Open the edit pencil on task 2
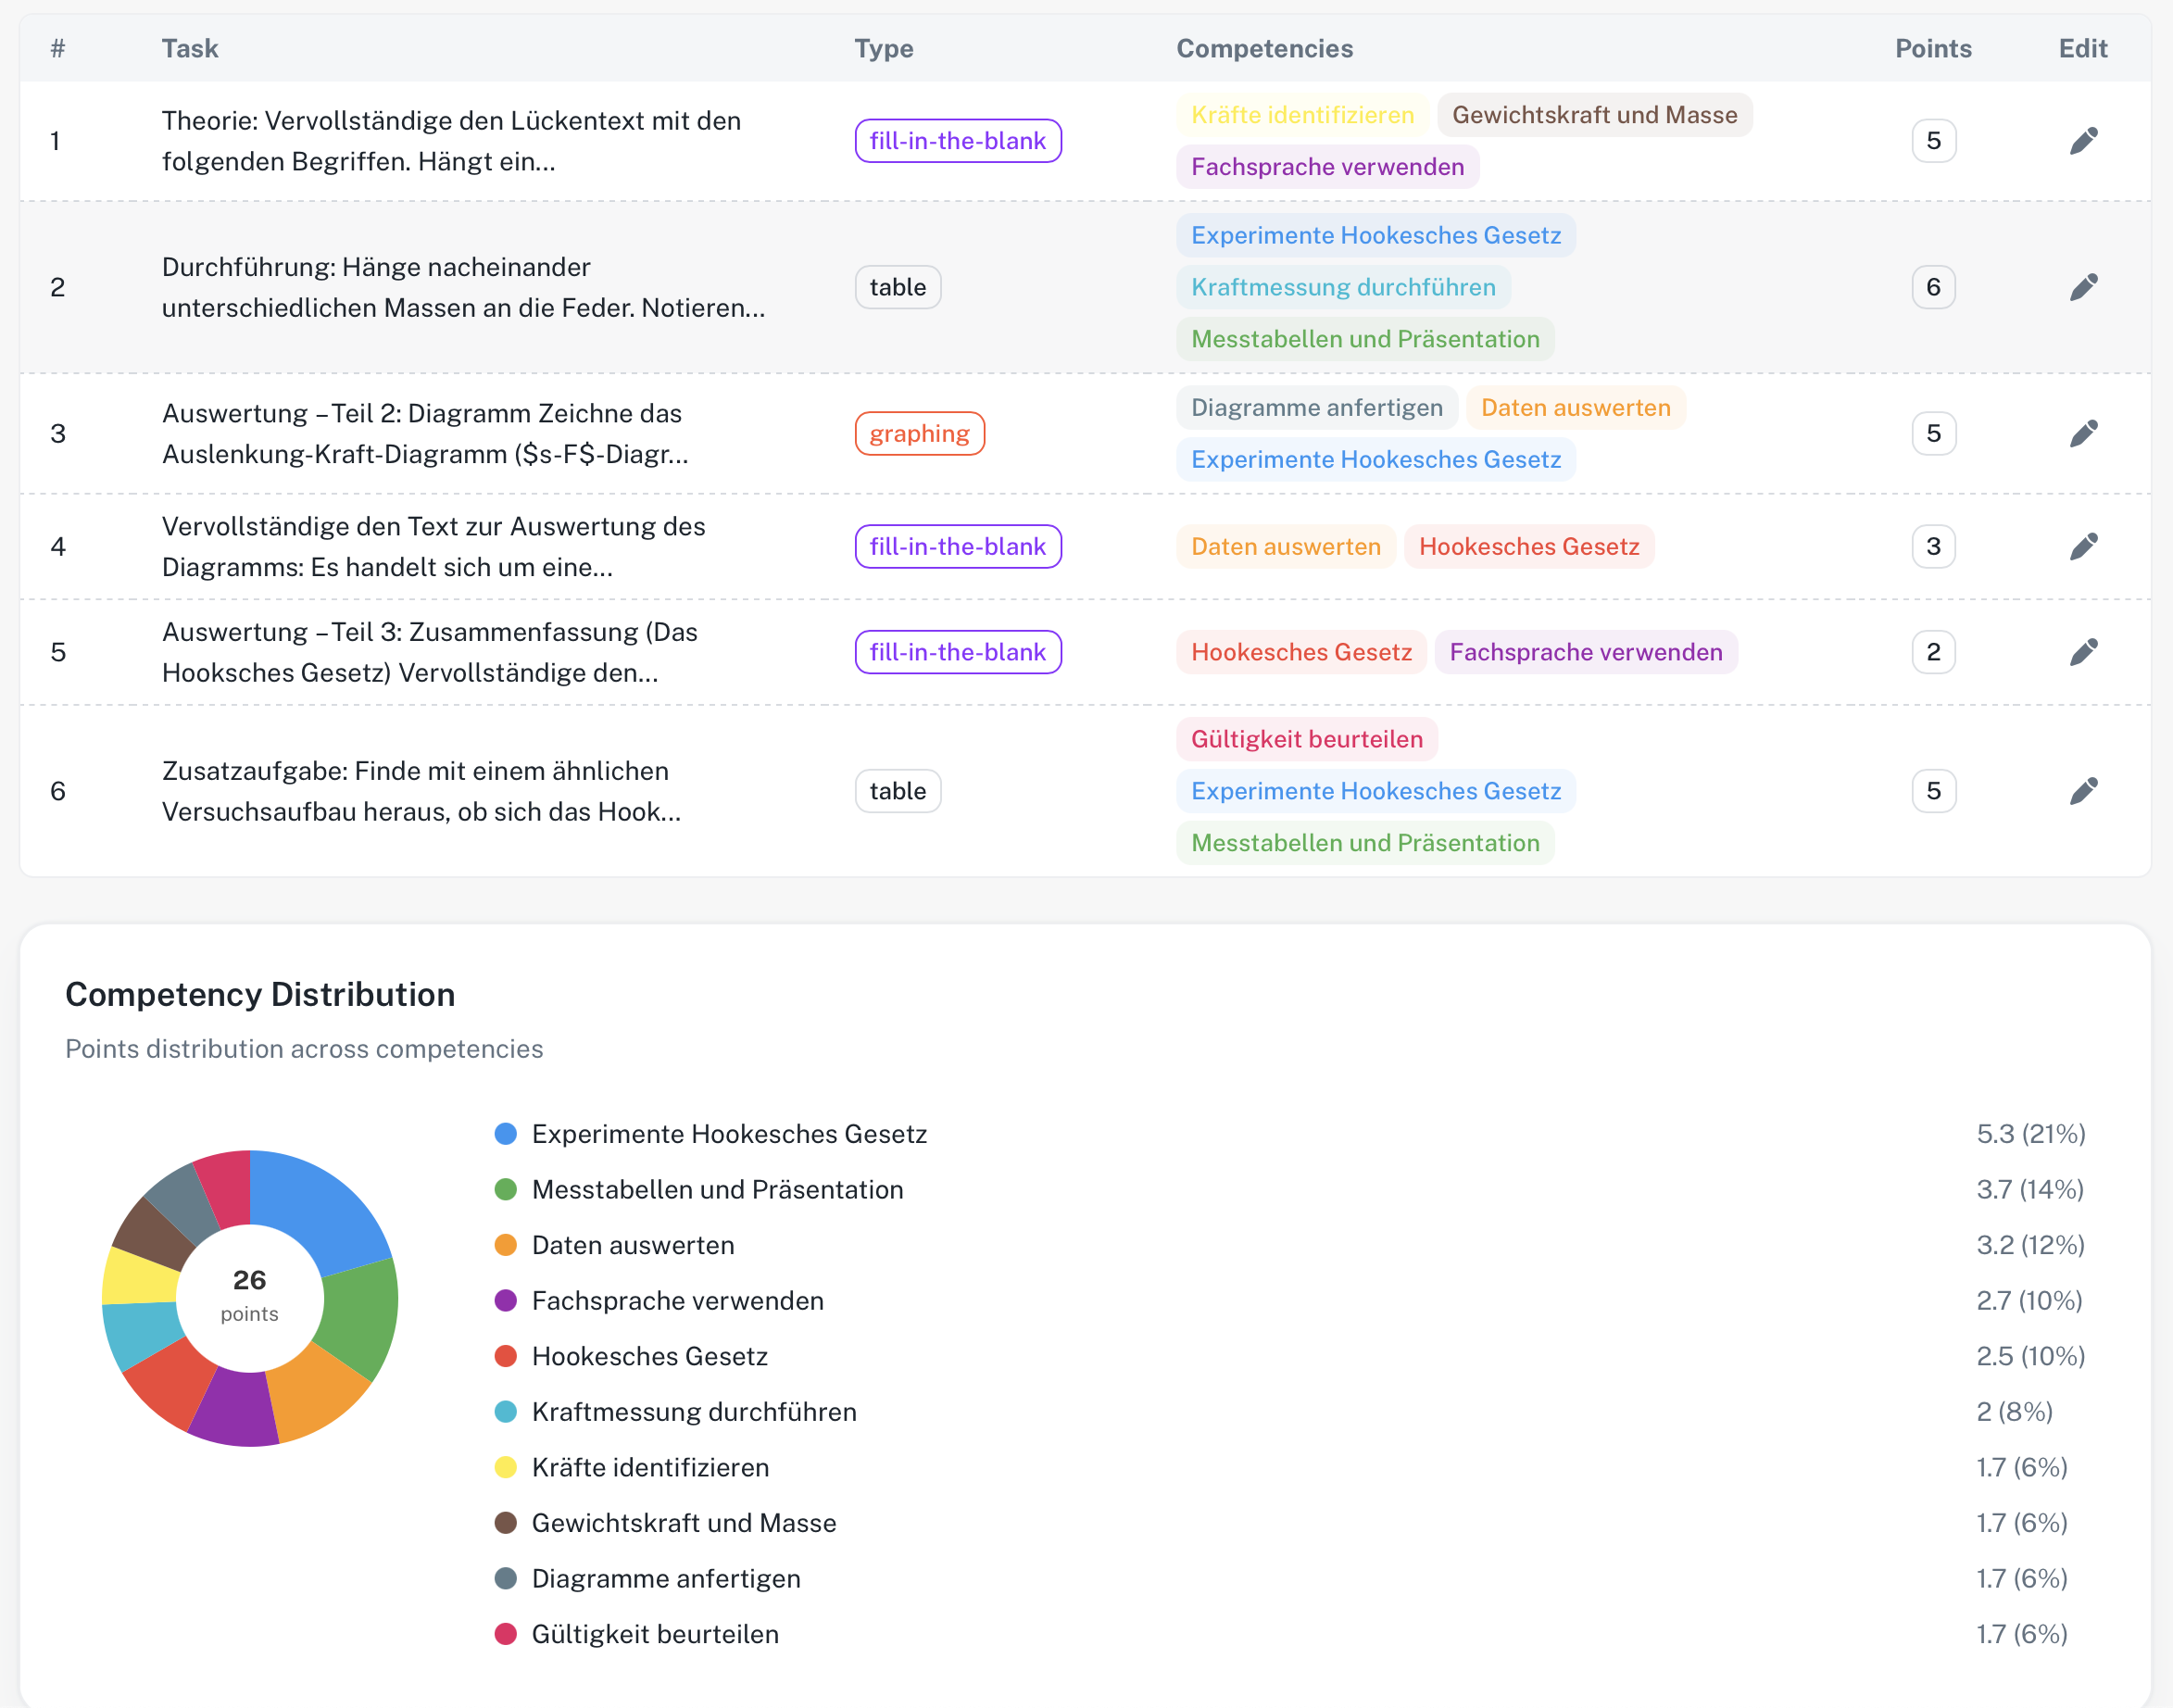The width and height of the screenshot is (2173, 1708). coord(2083,287)
